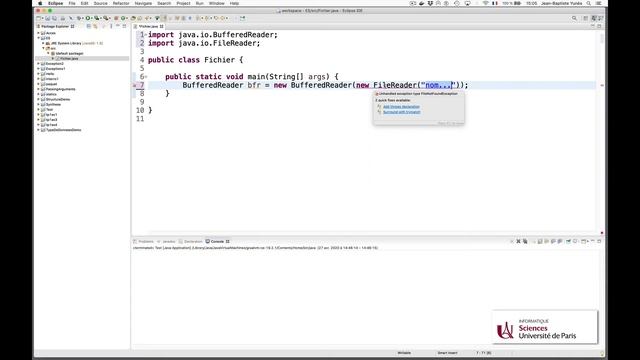Select the Fichier.java editor tab
640x360 pixels.
[149, 27]
